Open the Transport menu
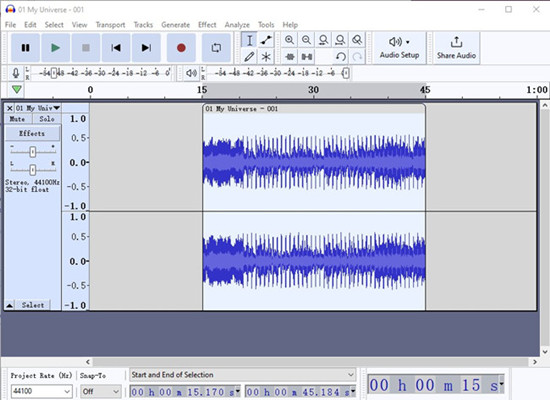The height and width of the screenshot is (400, 550). coord(110,25)
